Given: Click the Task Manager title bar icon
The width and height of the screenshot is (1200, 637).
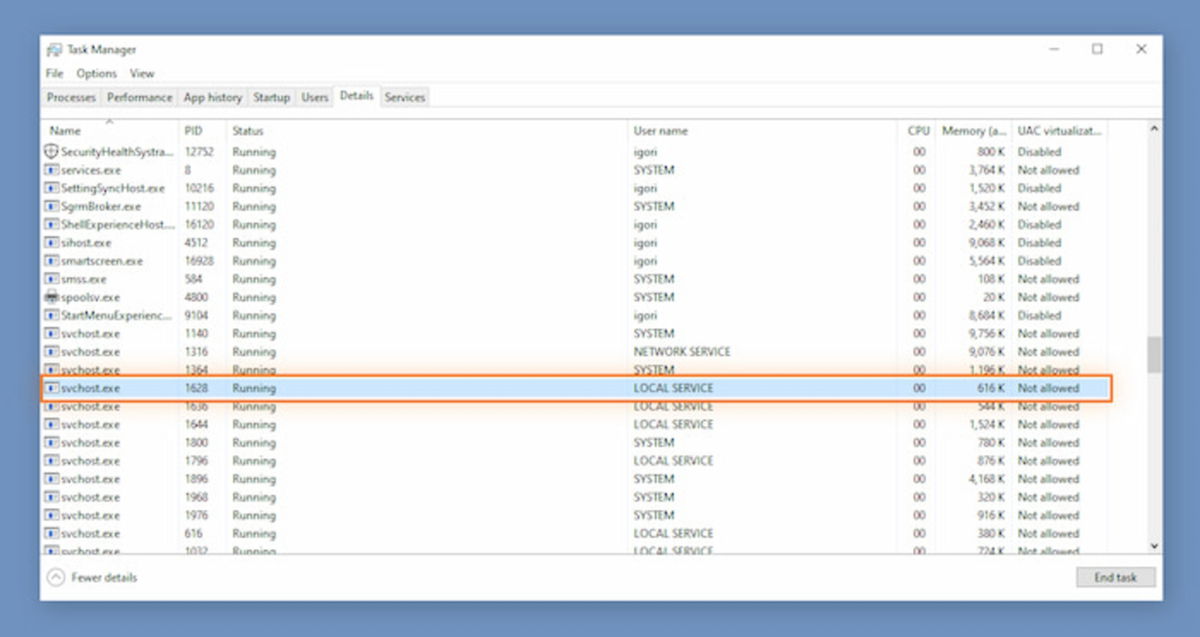Looking at the screenshot, I should [54, 50].
